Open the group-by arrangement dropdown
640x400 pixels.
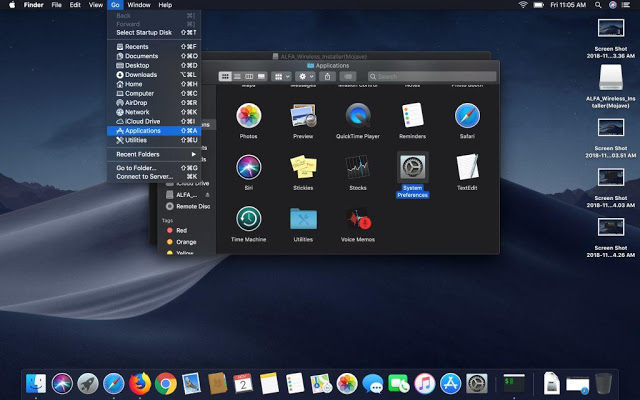tap(282, 76)
